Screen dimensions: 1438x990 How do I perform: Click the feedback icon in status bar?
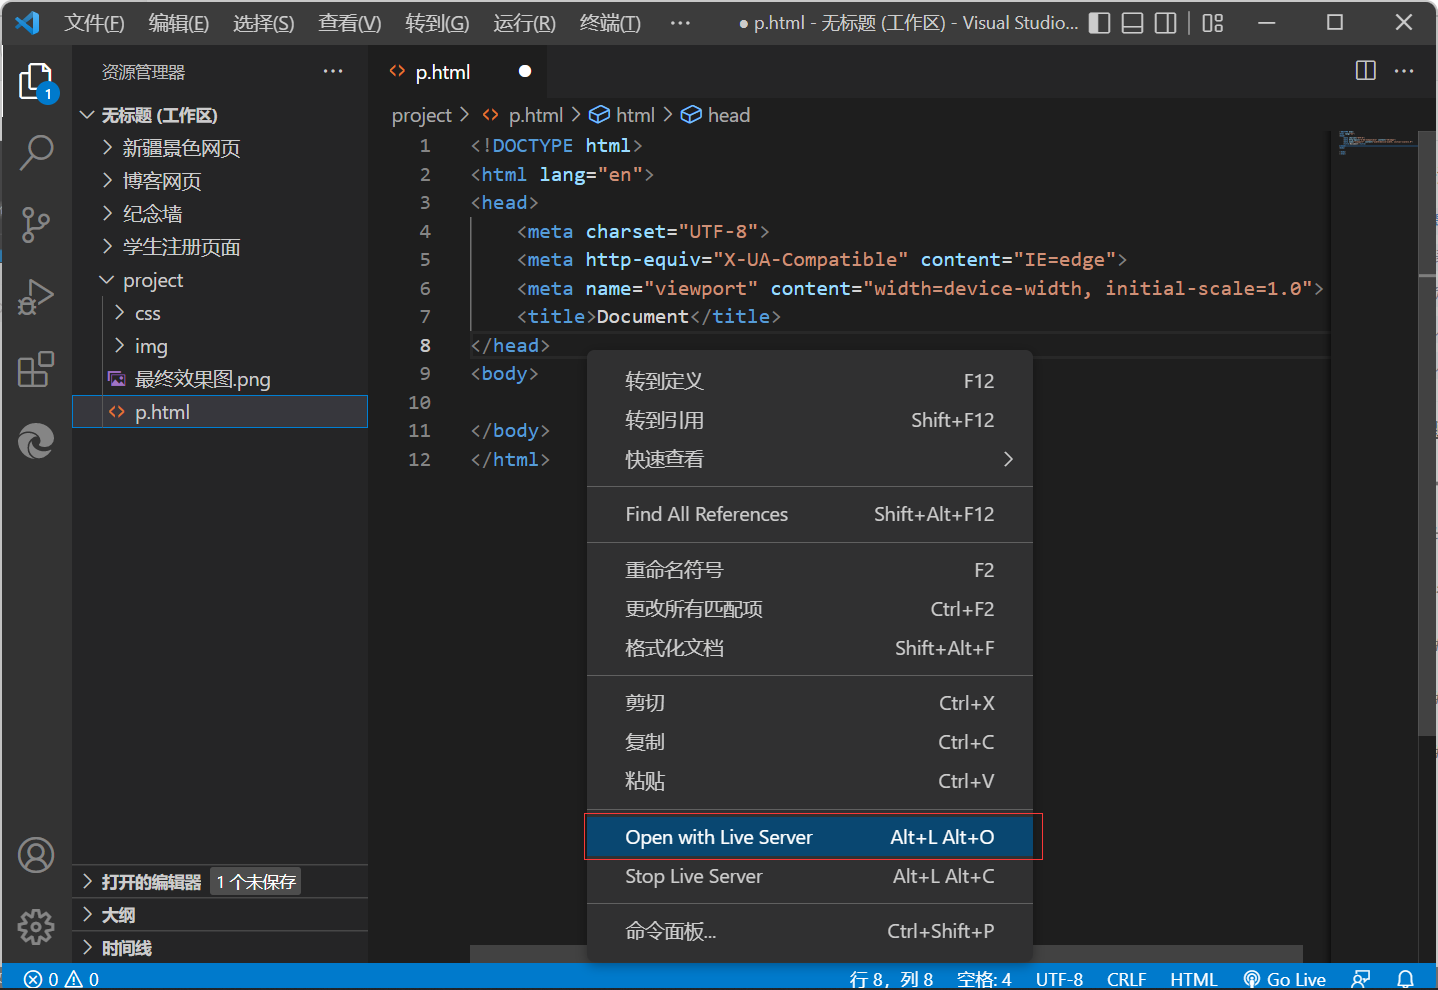point(1361,979)
